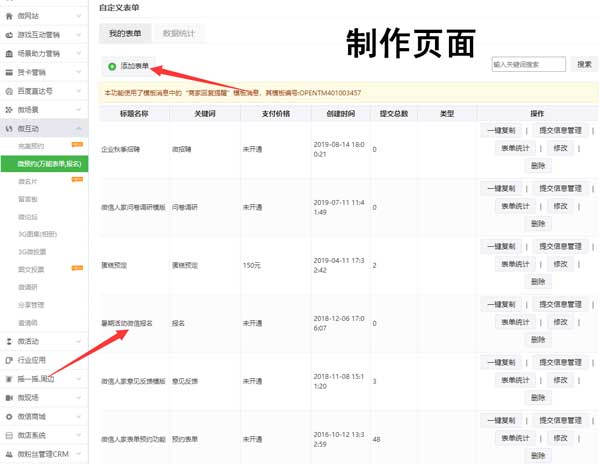Select the 微信人家意见反馈模板 title cell
The width and height of the screenshot is (600, 464).
pyautogui.click(x=133, y=381)
